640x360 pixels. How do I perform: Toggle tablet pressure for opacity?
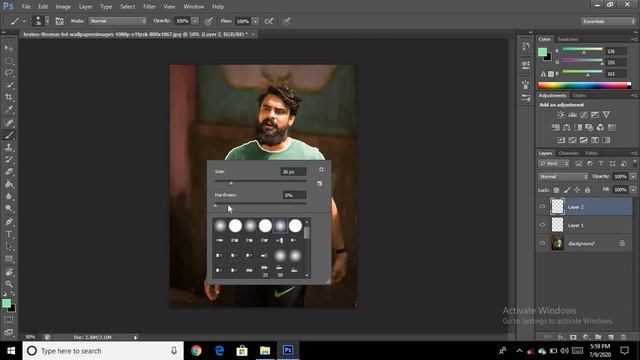pos(209,21)
